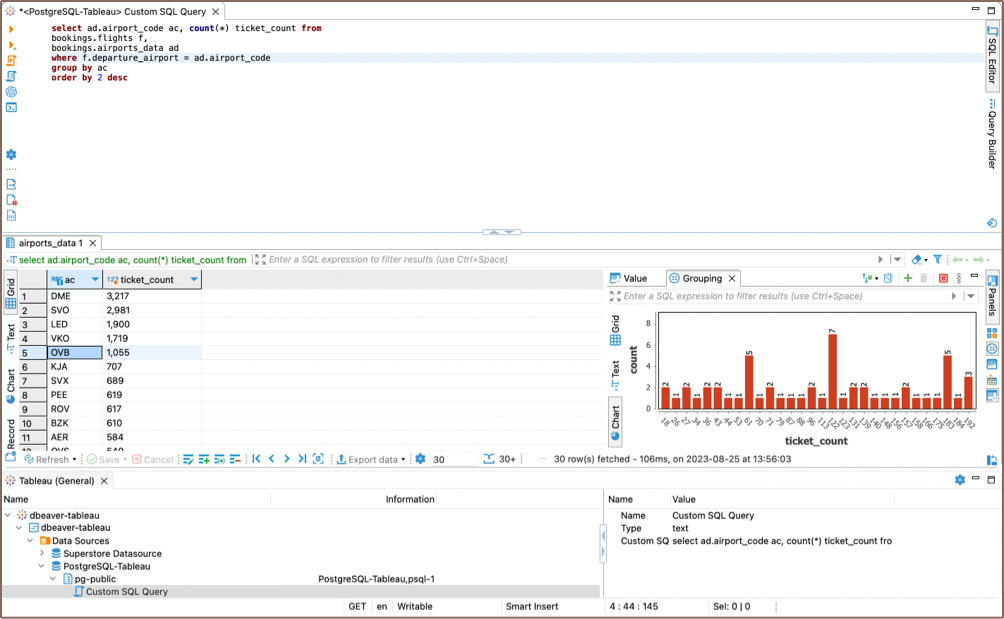The width and height of the screenshot is (1004, 619).
Task: Open the SQL terminal console icon
Action: coord(11,107)
